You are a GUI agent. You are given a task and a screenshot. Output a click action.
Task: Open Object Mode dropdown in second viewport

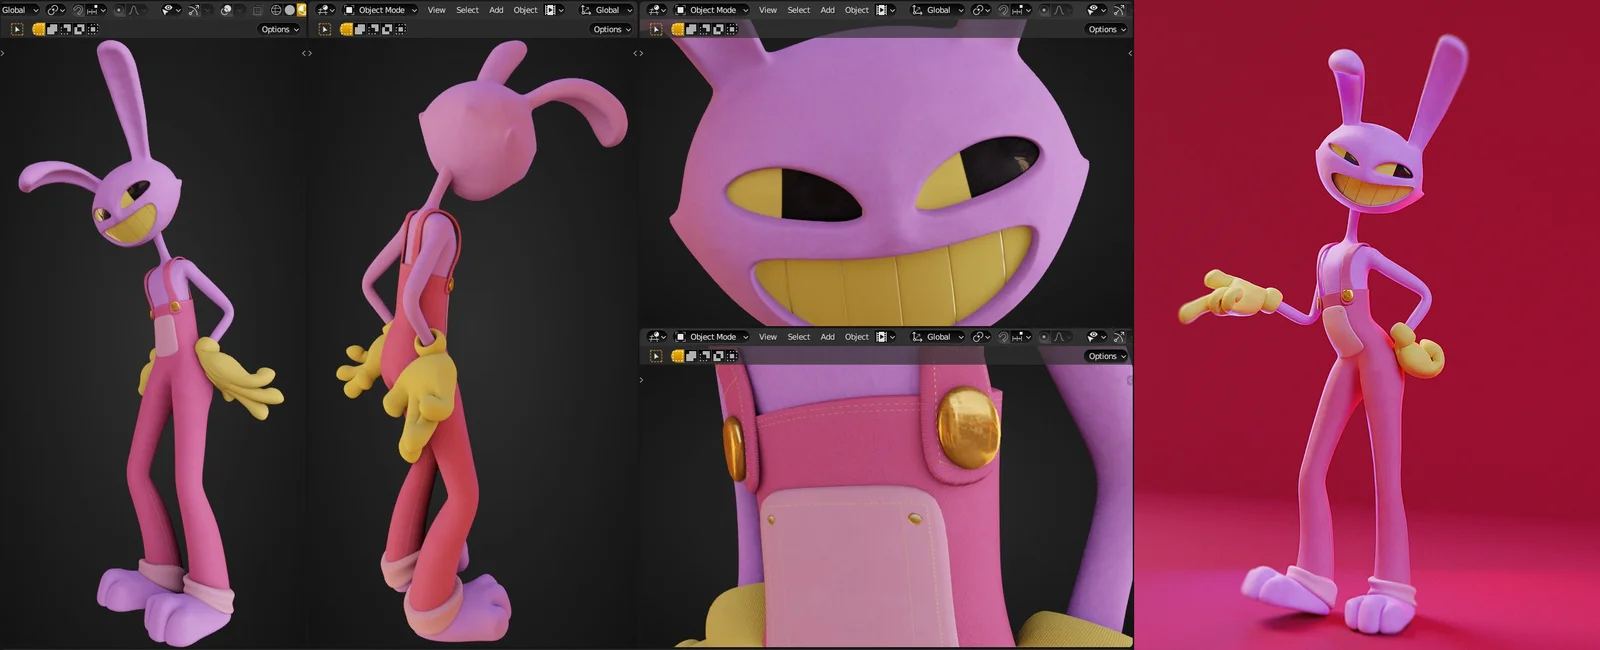(x=381, y=10)
